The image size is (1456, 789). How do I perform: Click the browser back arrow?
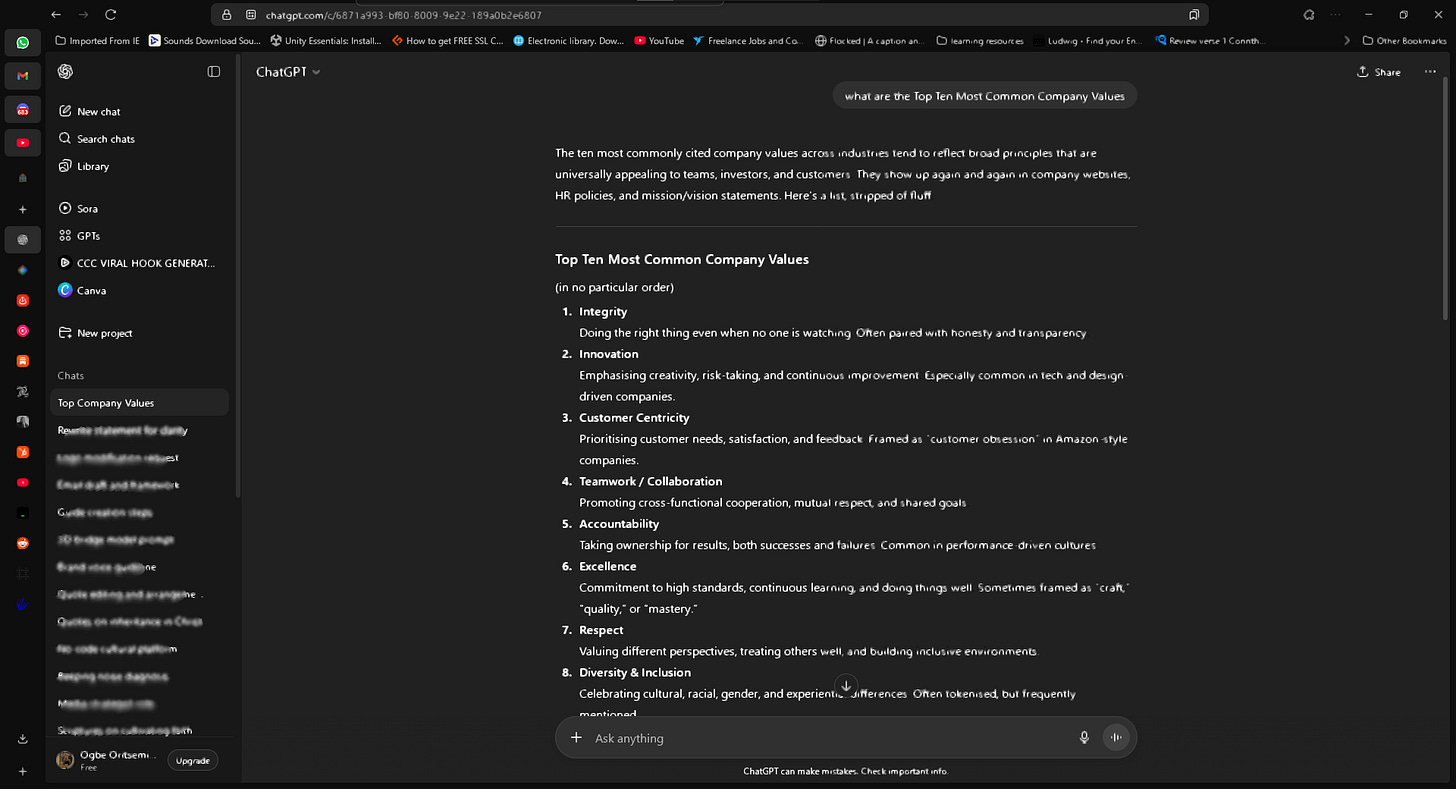click(56, 15)
